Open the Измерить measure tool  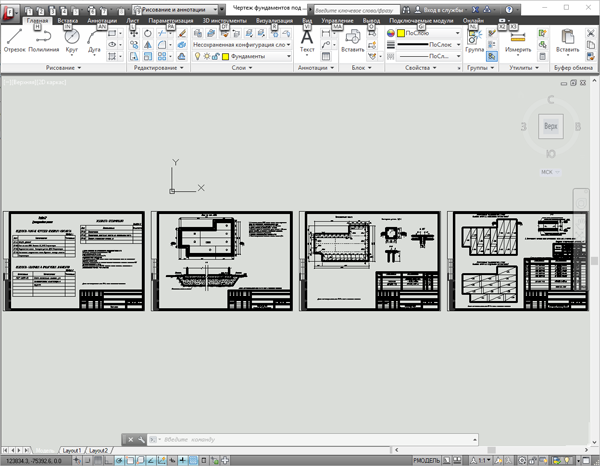tap(518, 41)
